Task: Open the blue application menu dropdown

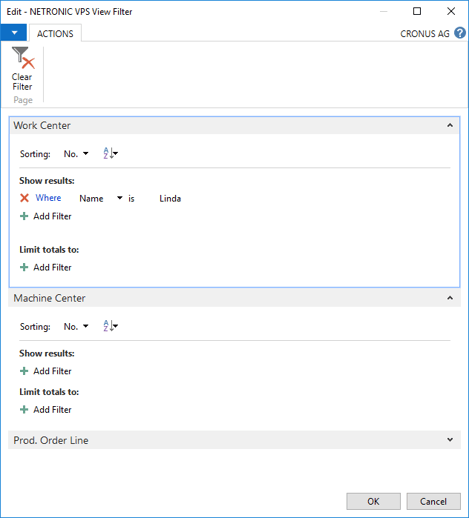Action: pos(14,33)
